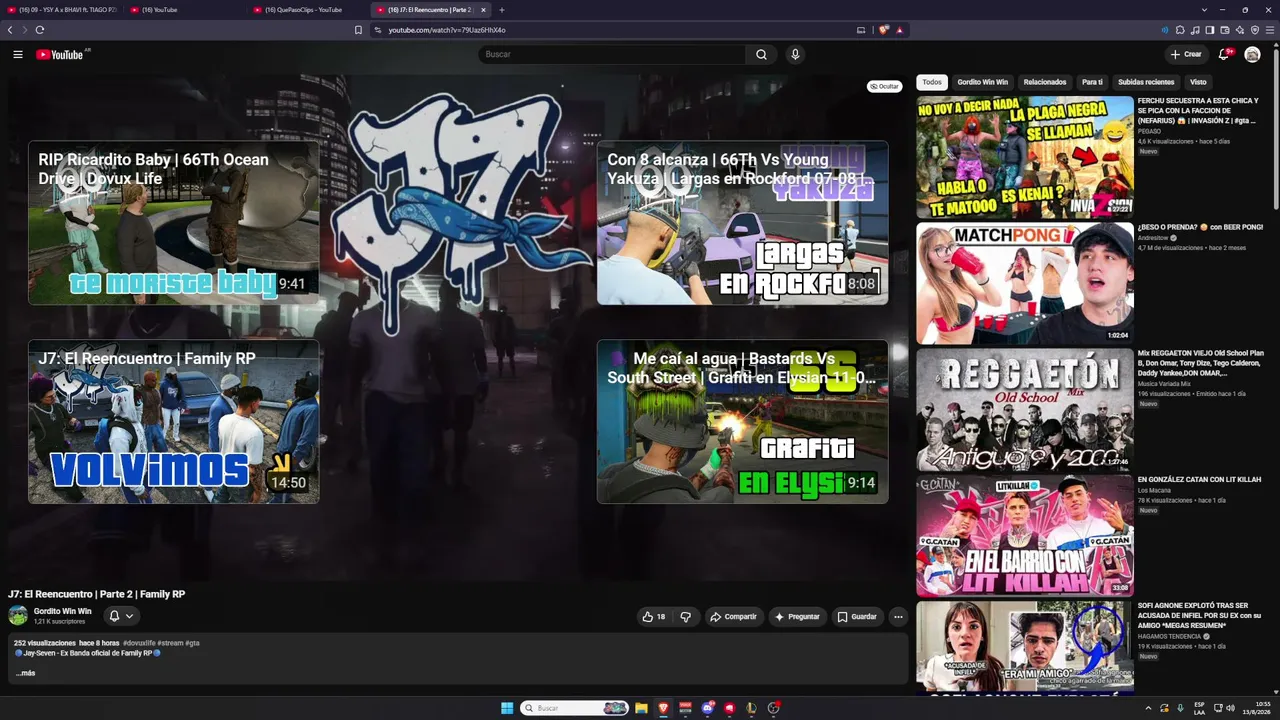The width and height of the screenshot is (1280, 720).
Task: Select the Todos filter chip
Action: click(932, 82)
